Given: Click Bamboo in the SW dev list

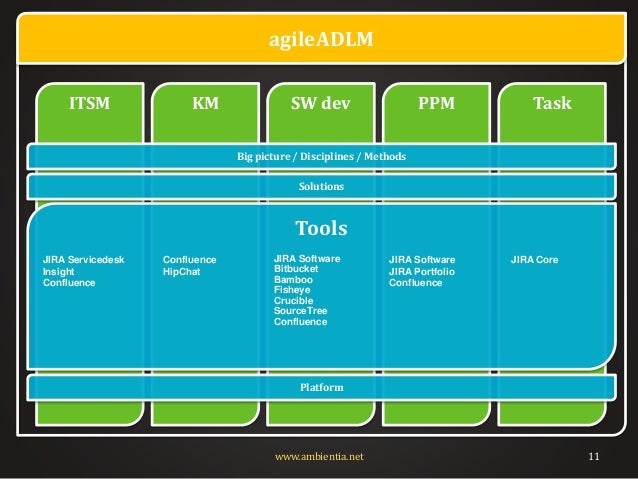Looking at the screenshot, I should coord(293,280).
